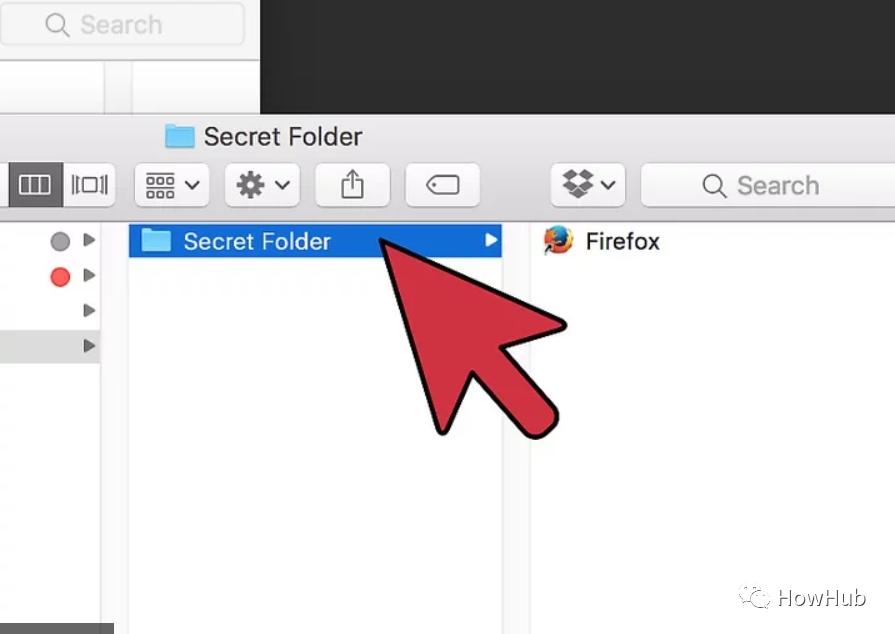Click the arrow on Secret Folder row
Screen dimensions: 895x634
click(490, 240)
